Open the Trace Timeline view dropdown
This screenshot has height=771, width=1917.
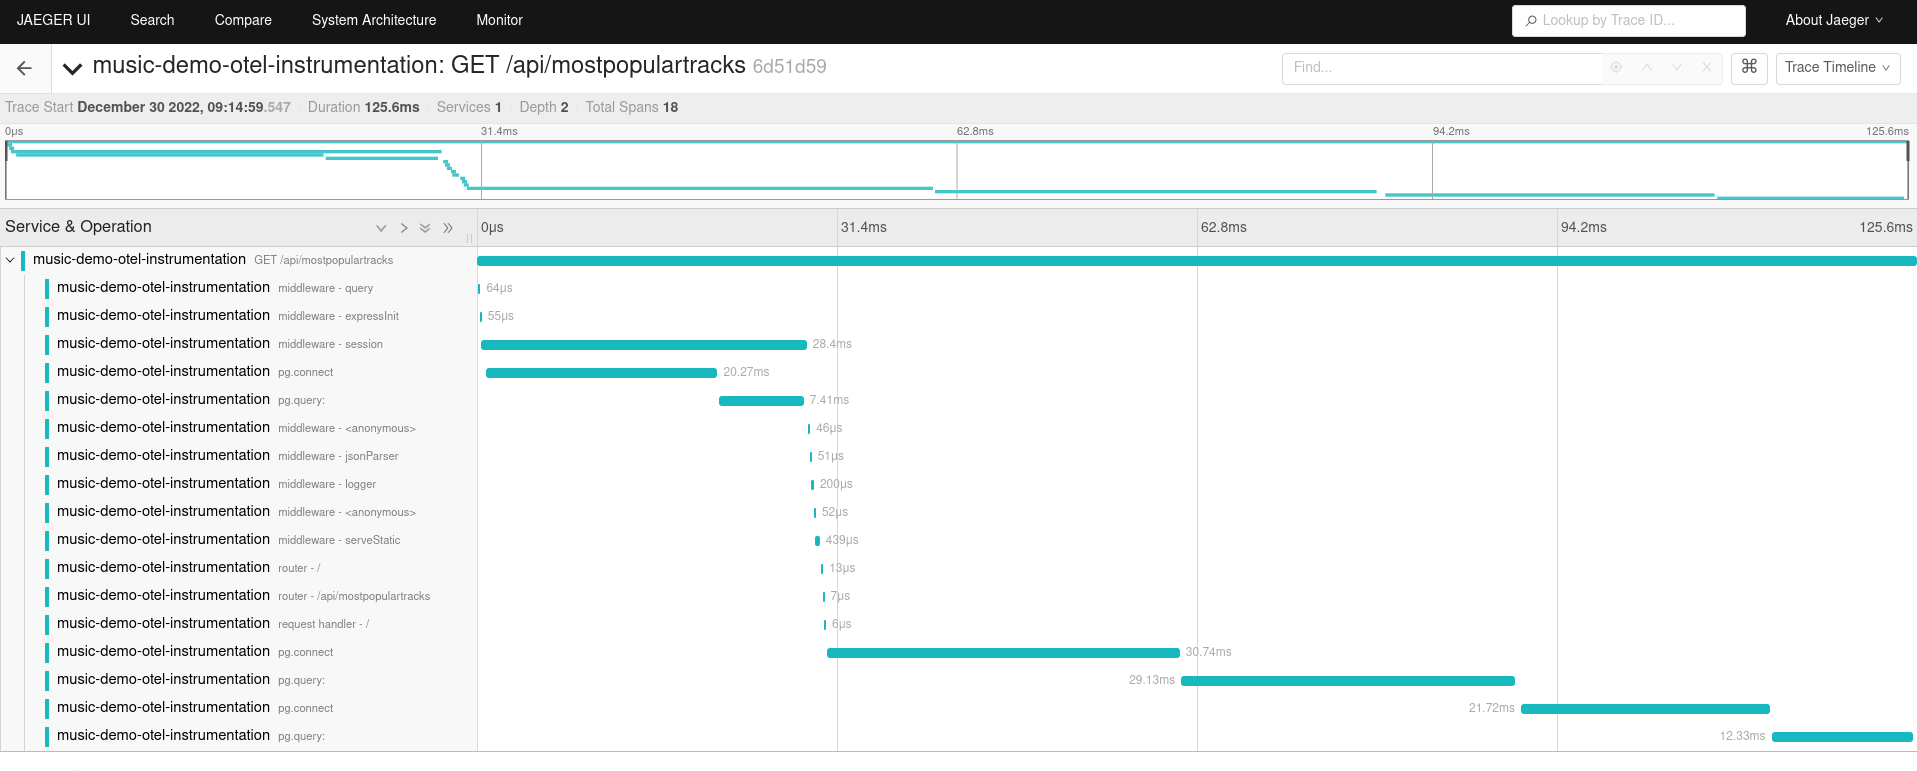click(x=1837, y=67)
